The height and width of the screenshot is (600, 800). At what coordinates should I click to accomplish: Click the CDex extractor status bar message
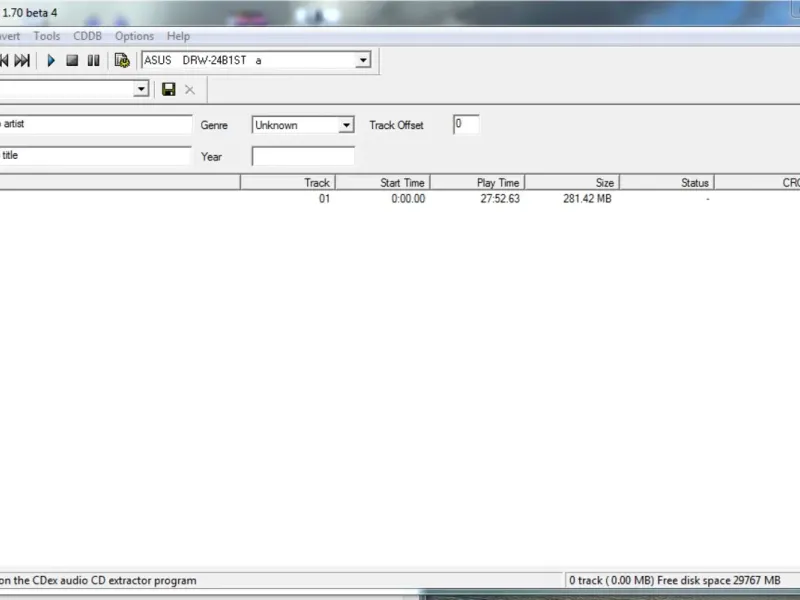(x=98, y=581)
